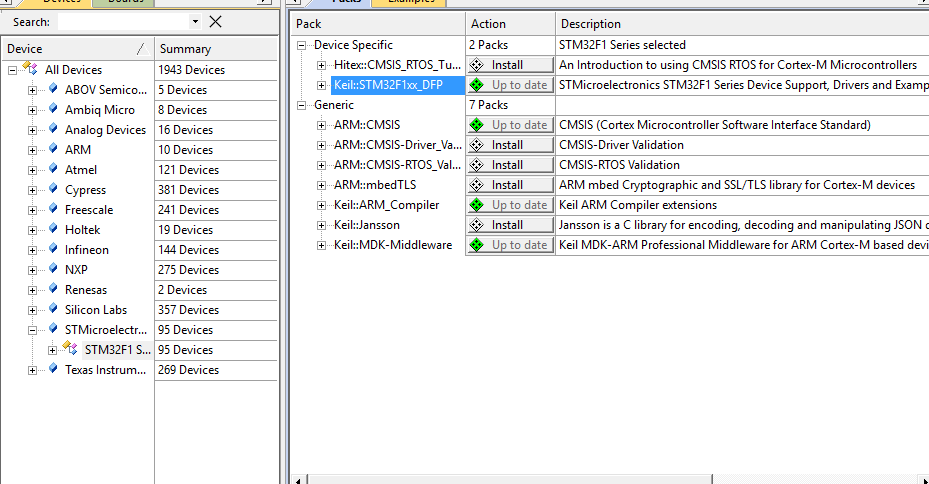929x484 pixels.
Task: Click the Freescale vendor diamond icon
Action: coord(53,209)
